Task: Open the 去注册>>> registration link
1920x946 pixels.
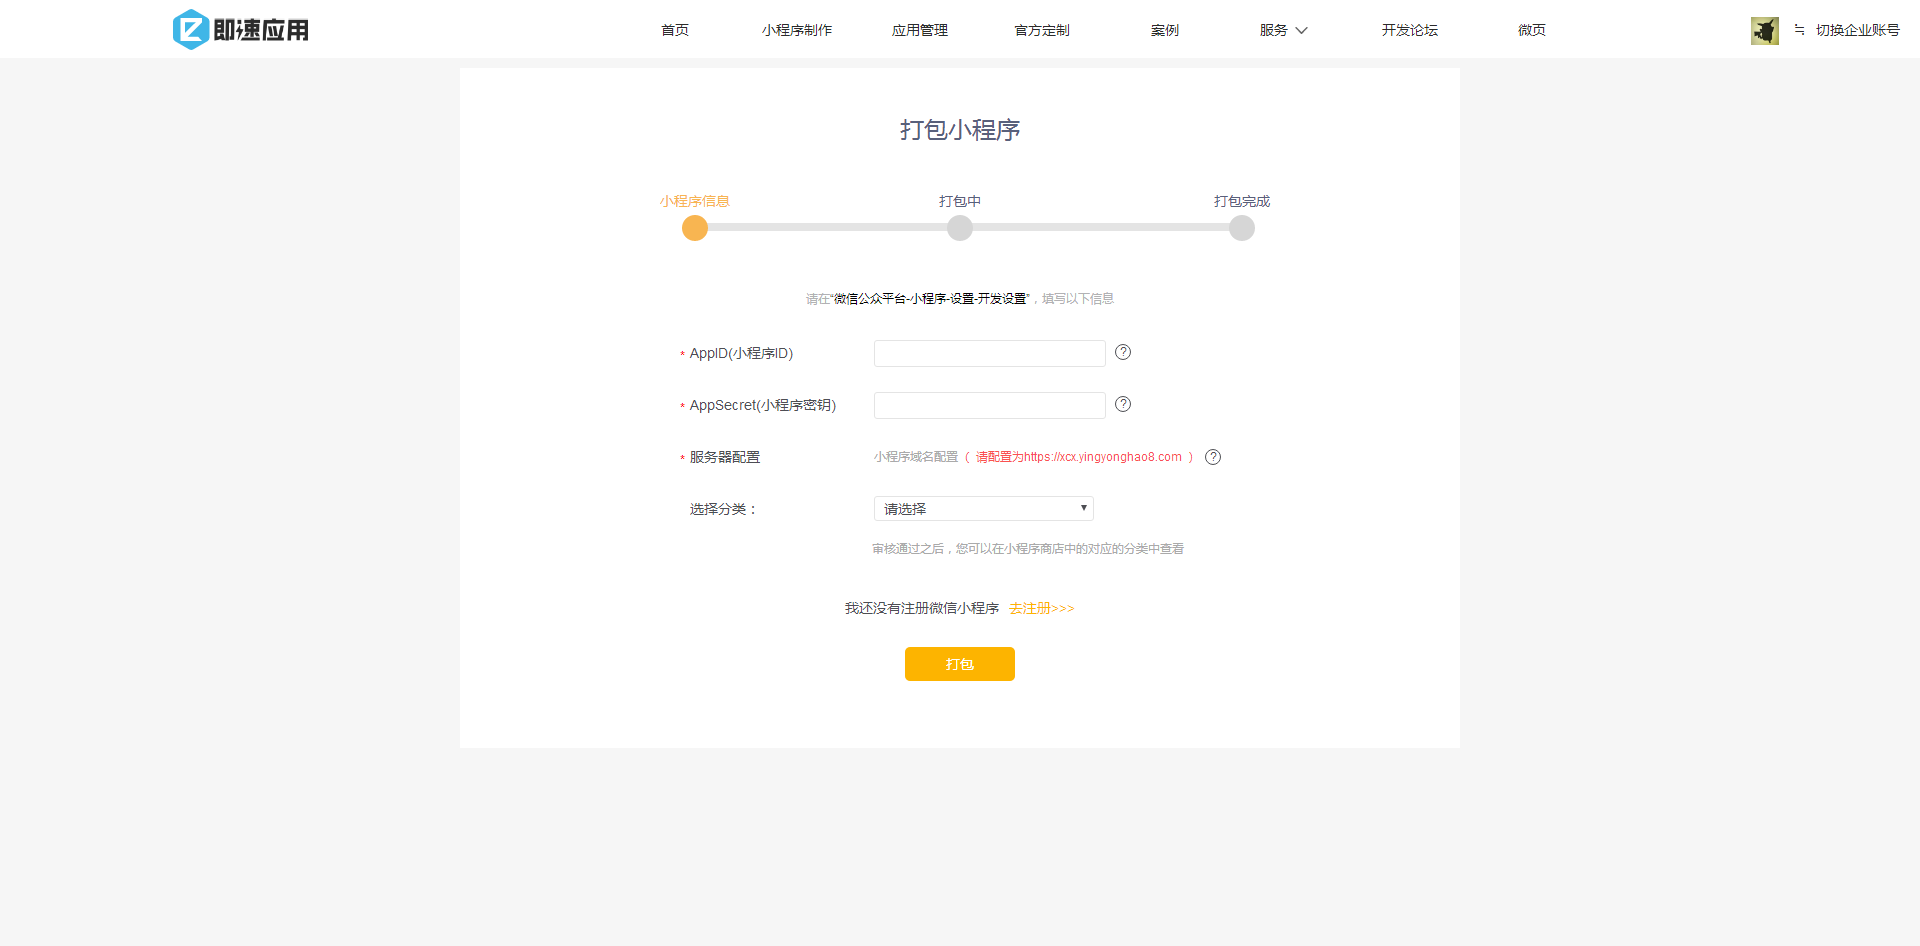Action: [1040, 608]
